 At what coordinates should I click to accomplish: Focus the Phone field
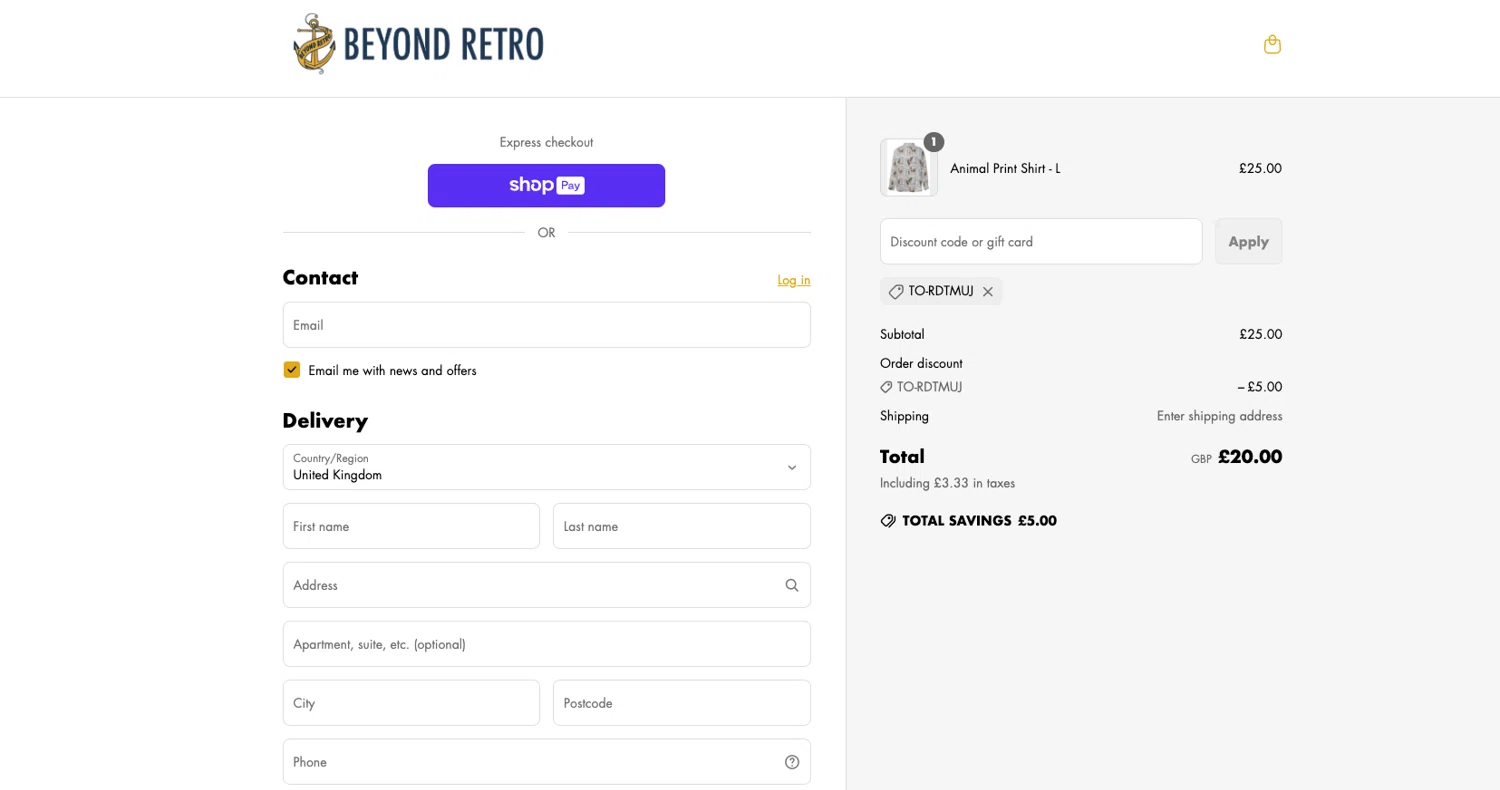[x=546, y=762]
